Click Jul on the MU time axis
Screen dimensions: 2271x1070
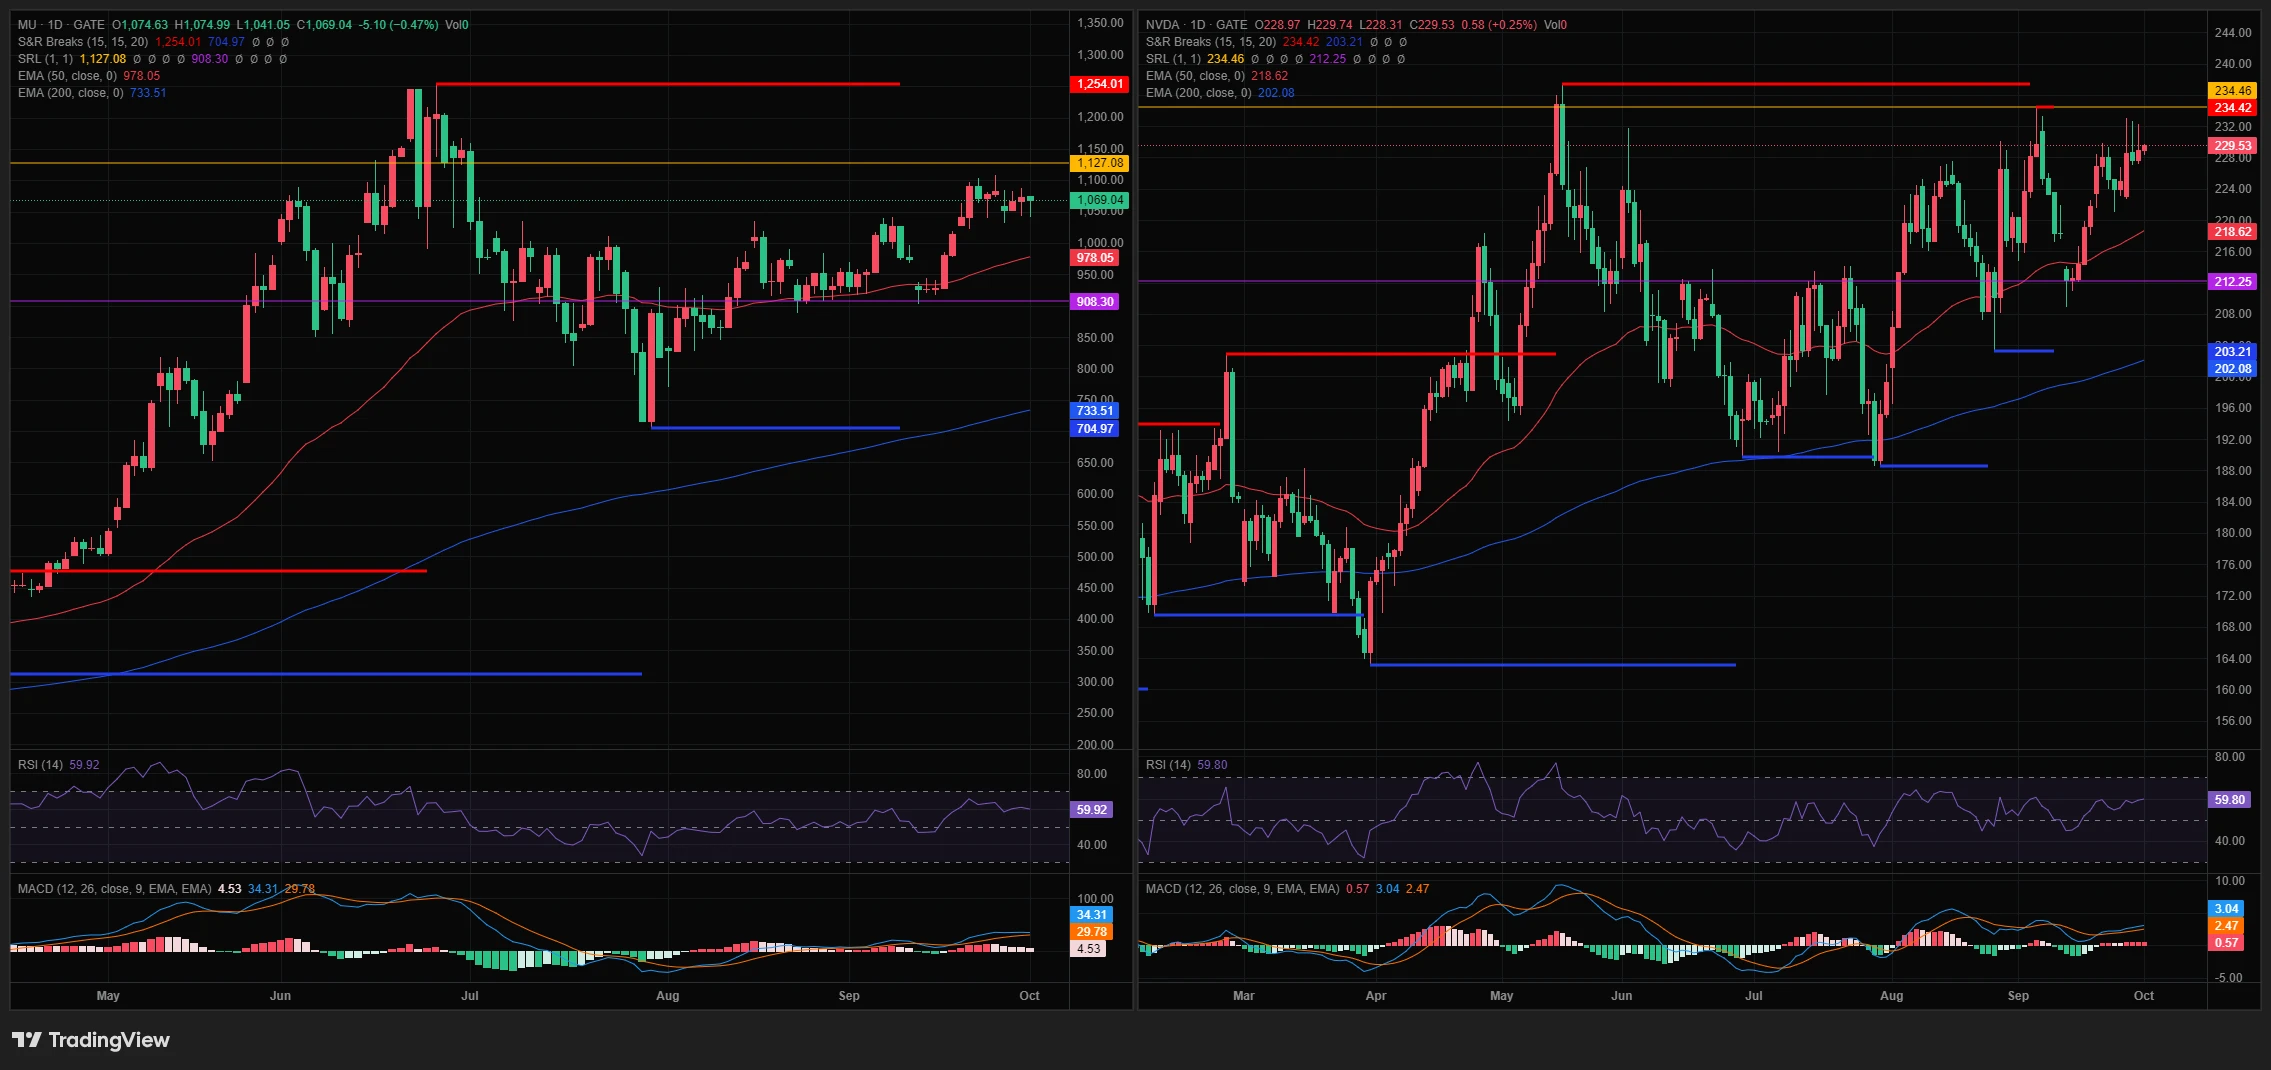tap(470, 996)
